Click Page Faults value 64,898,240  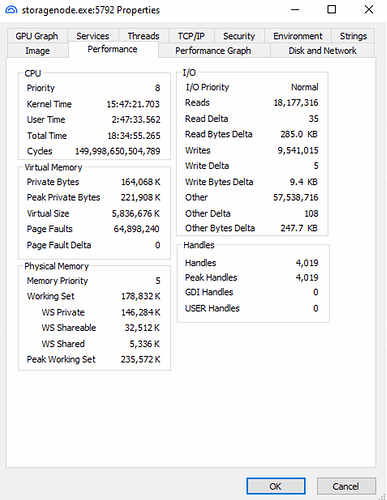pos(136,229)
